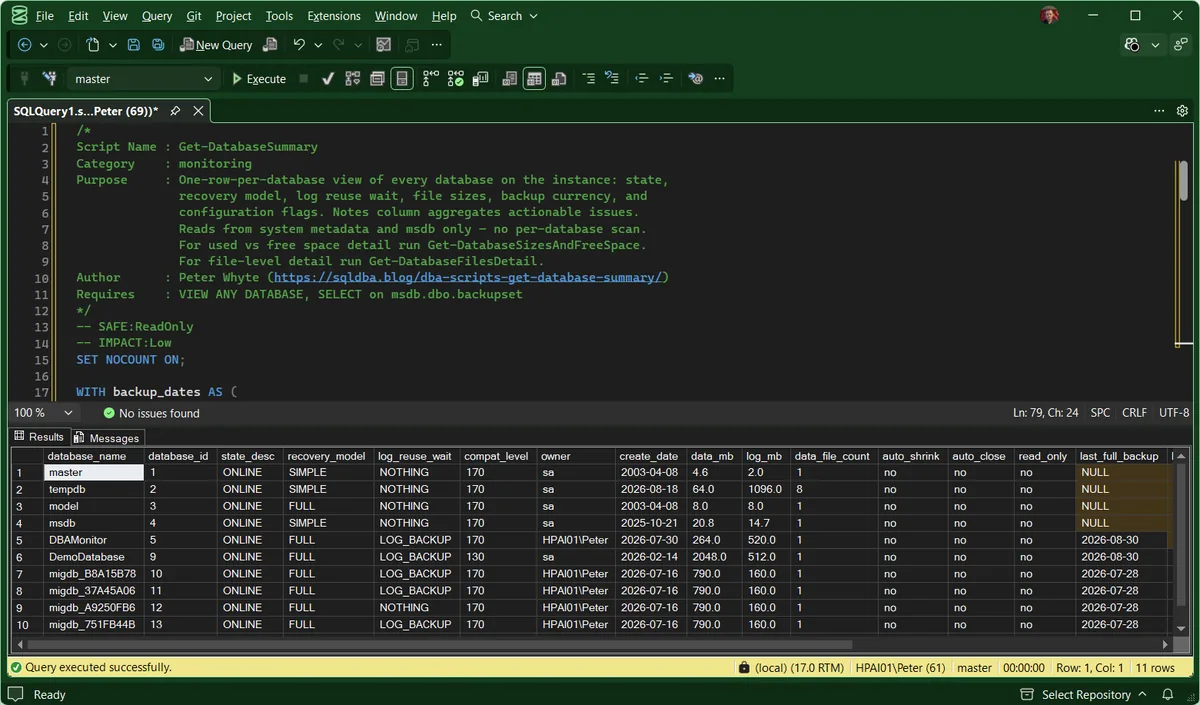Screen dimensions: 1200x705
Task: Expand the Copilot dropdown arrow
Action: tap(1155, 45)
